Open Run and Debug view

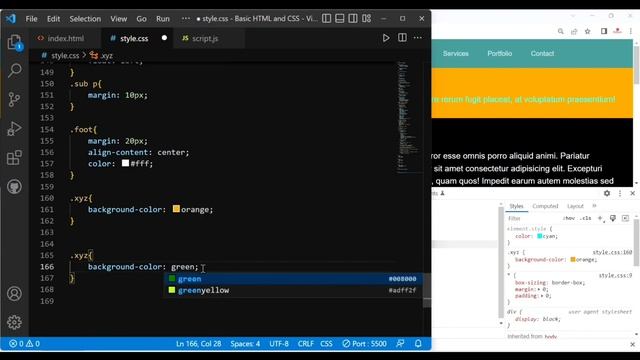14,129
